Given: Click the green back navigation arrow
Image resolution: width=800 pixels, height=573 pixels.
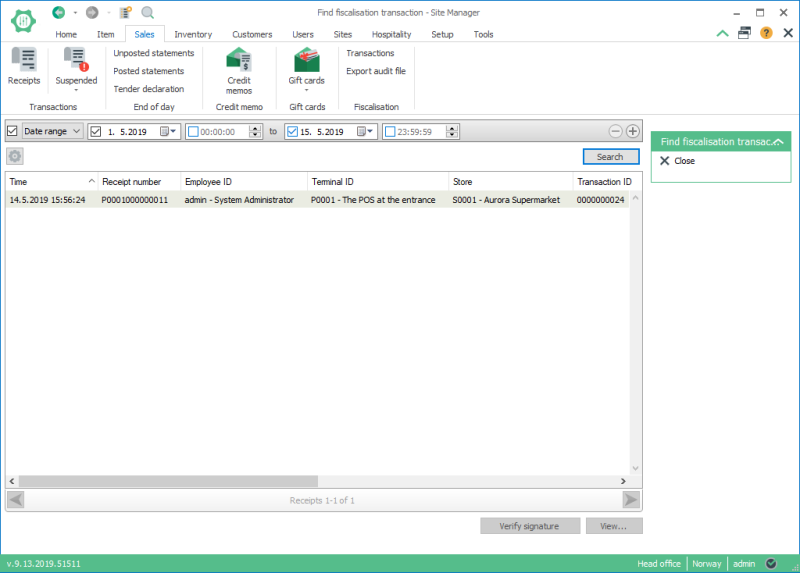Looking at the screenshot, I should coord(58,12).
